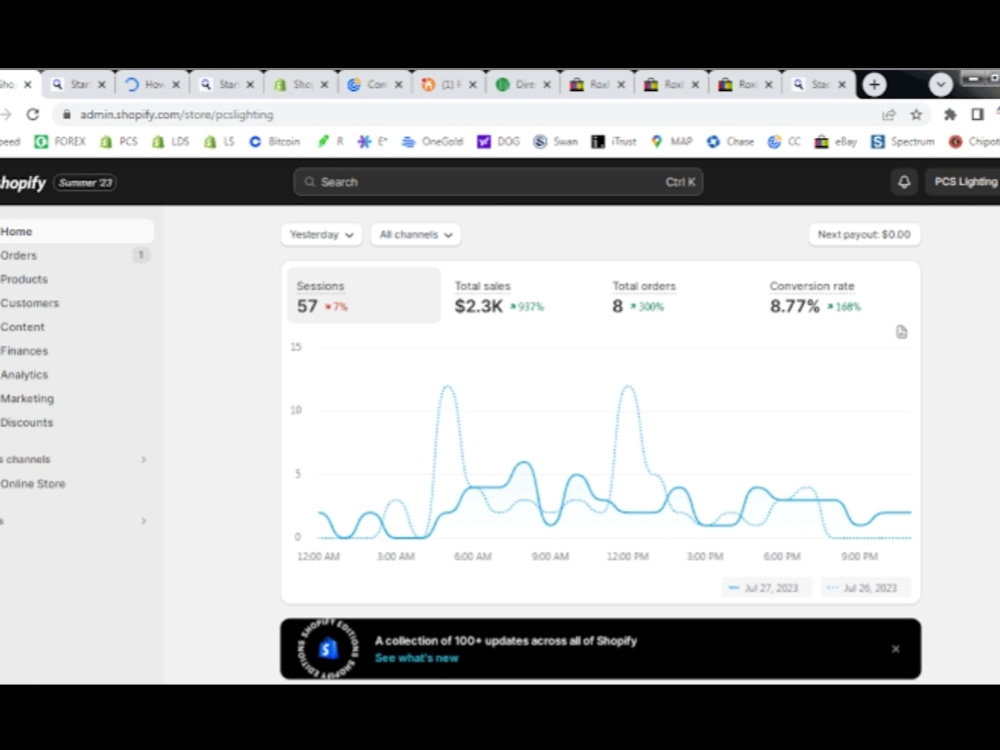
Task: Click the site lock icon in address bar
Action: (66, 115)
